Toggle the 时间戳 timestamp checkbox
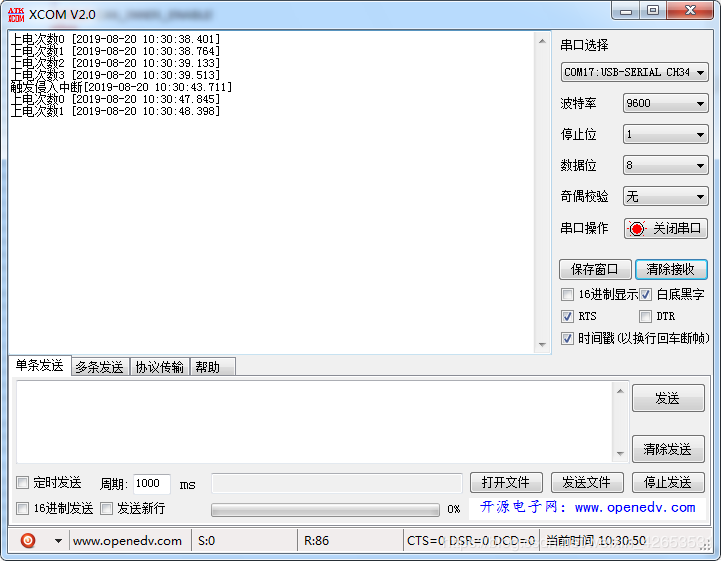The width and height of the screenshot is (721, 561). (567, 338)
